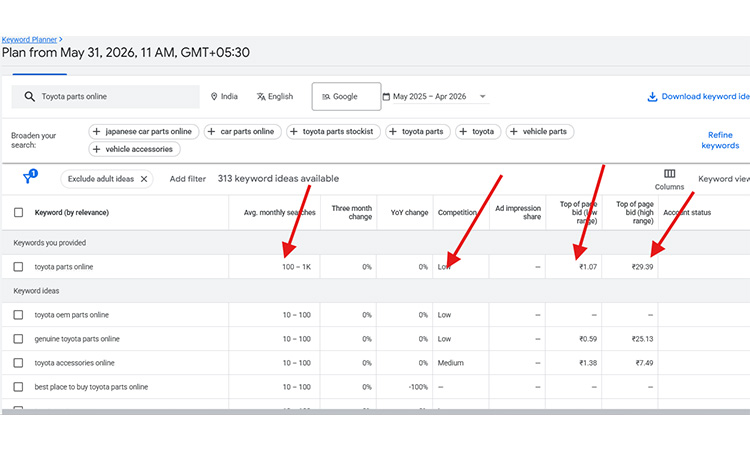Click '313 keyword ideas available' text
The height and width of the screenshot is (450, 750).
tap(278, 178)
